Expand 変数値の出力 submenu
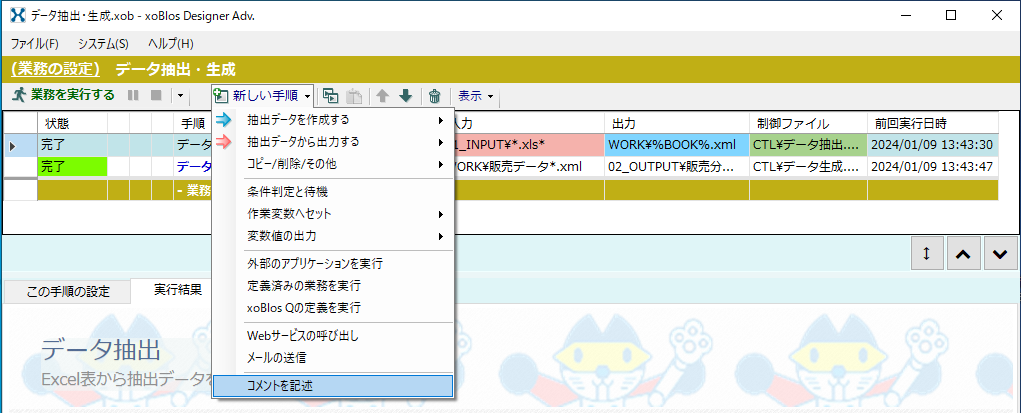Viewport: 1021px width, 413px height. click(x=333, y=235)
